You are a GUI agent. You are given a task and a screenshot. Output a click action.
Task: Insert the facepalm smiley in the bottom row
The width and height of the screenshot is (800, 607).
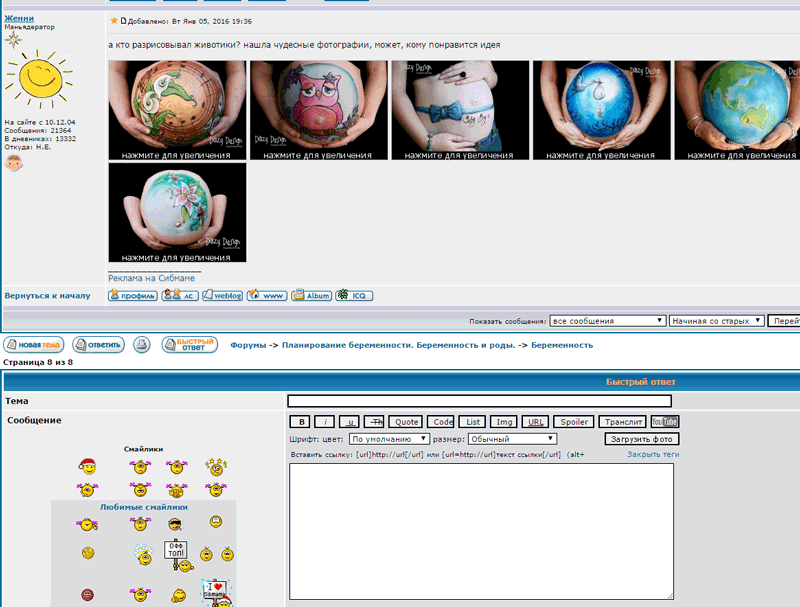179,595
